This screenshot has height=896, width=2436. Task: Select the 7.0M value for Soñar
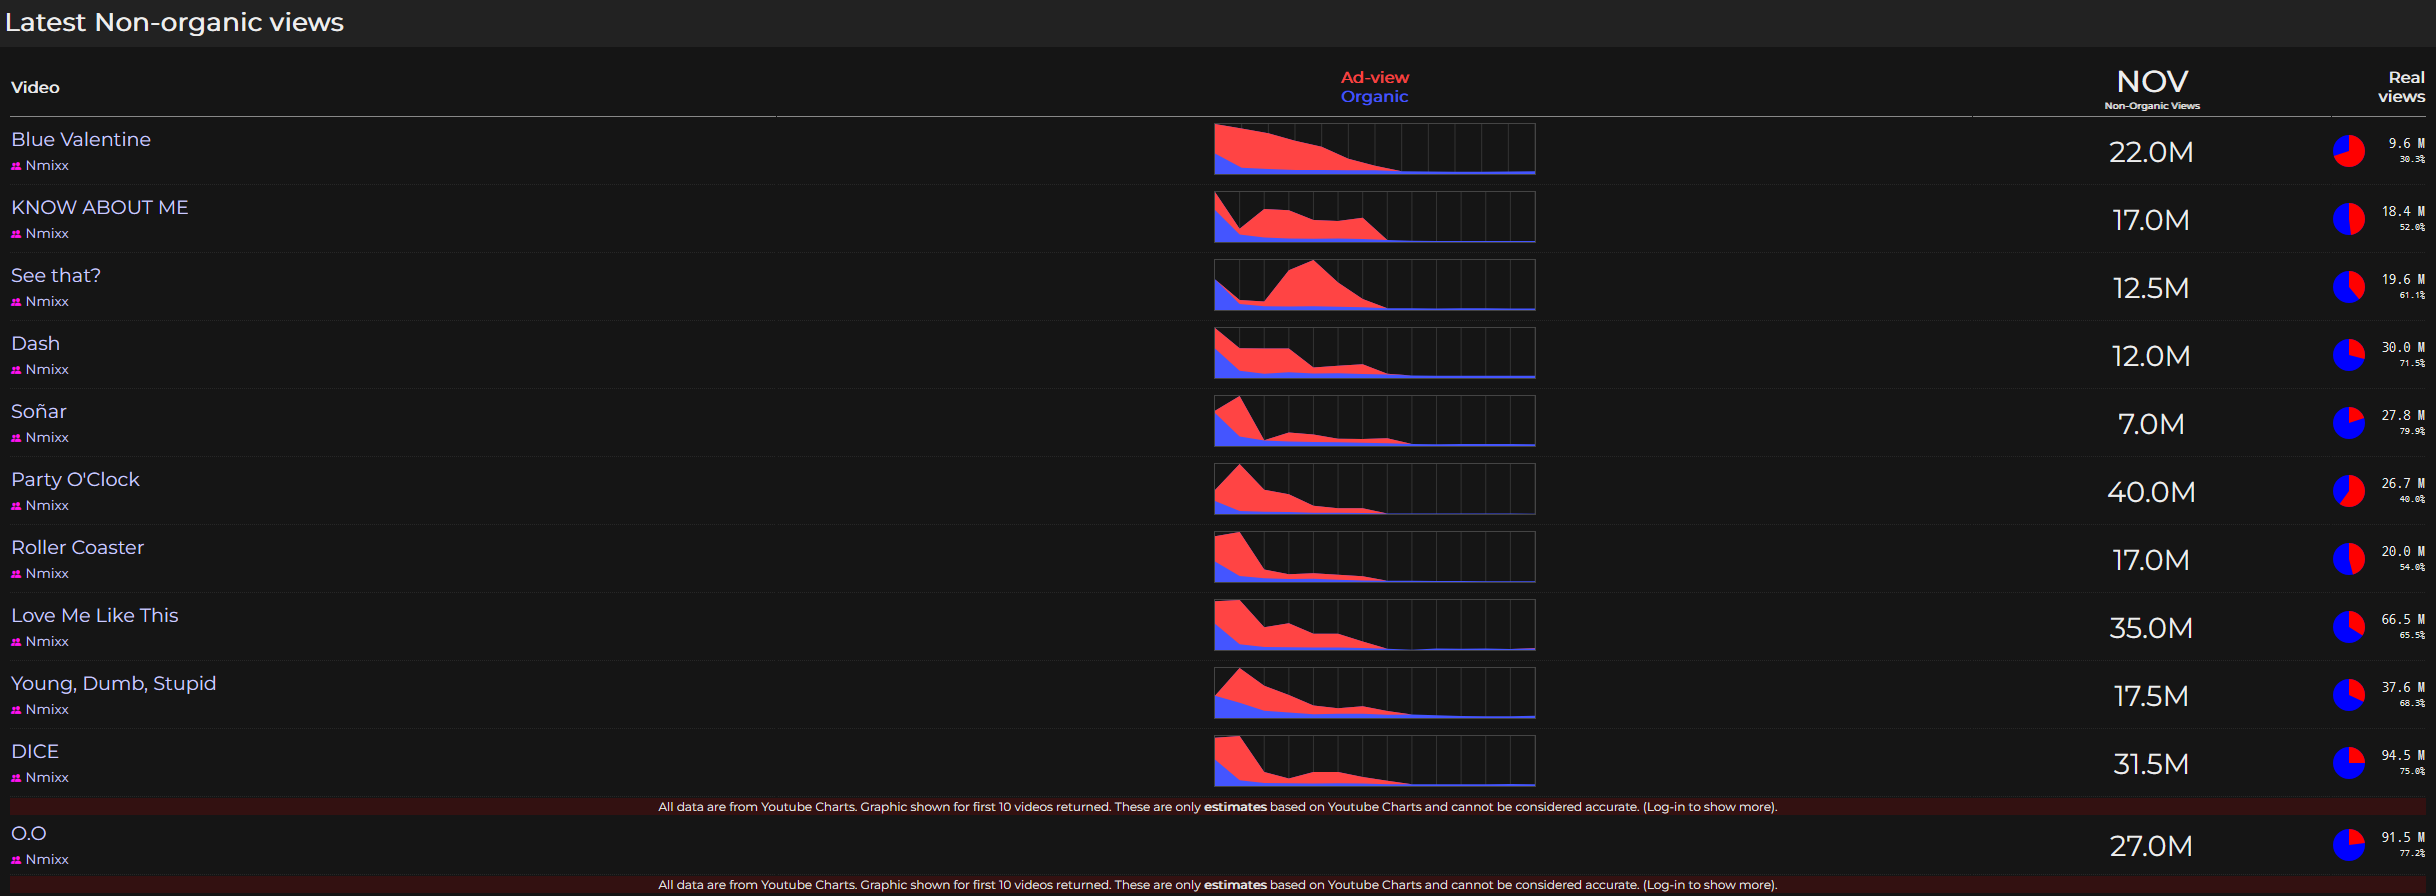tap(2151, 424)
